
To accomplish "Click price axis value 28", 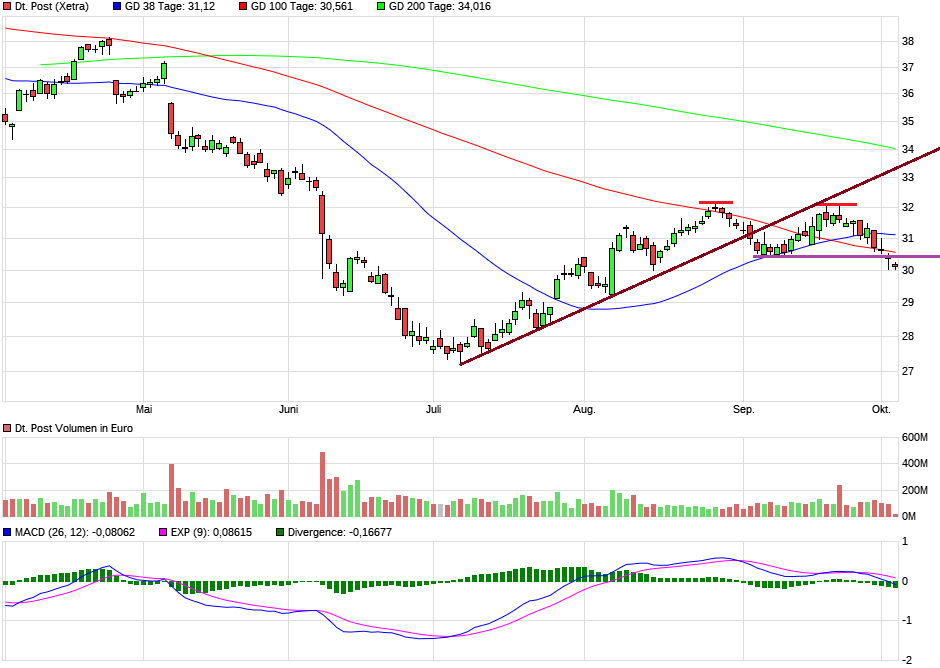I will (908, 336).
